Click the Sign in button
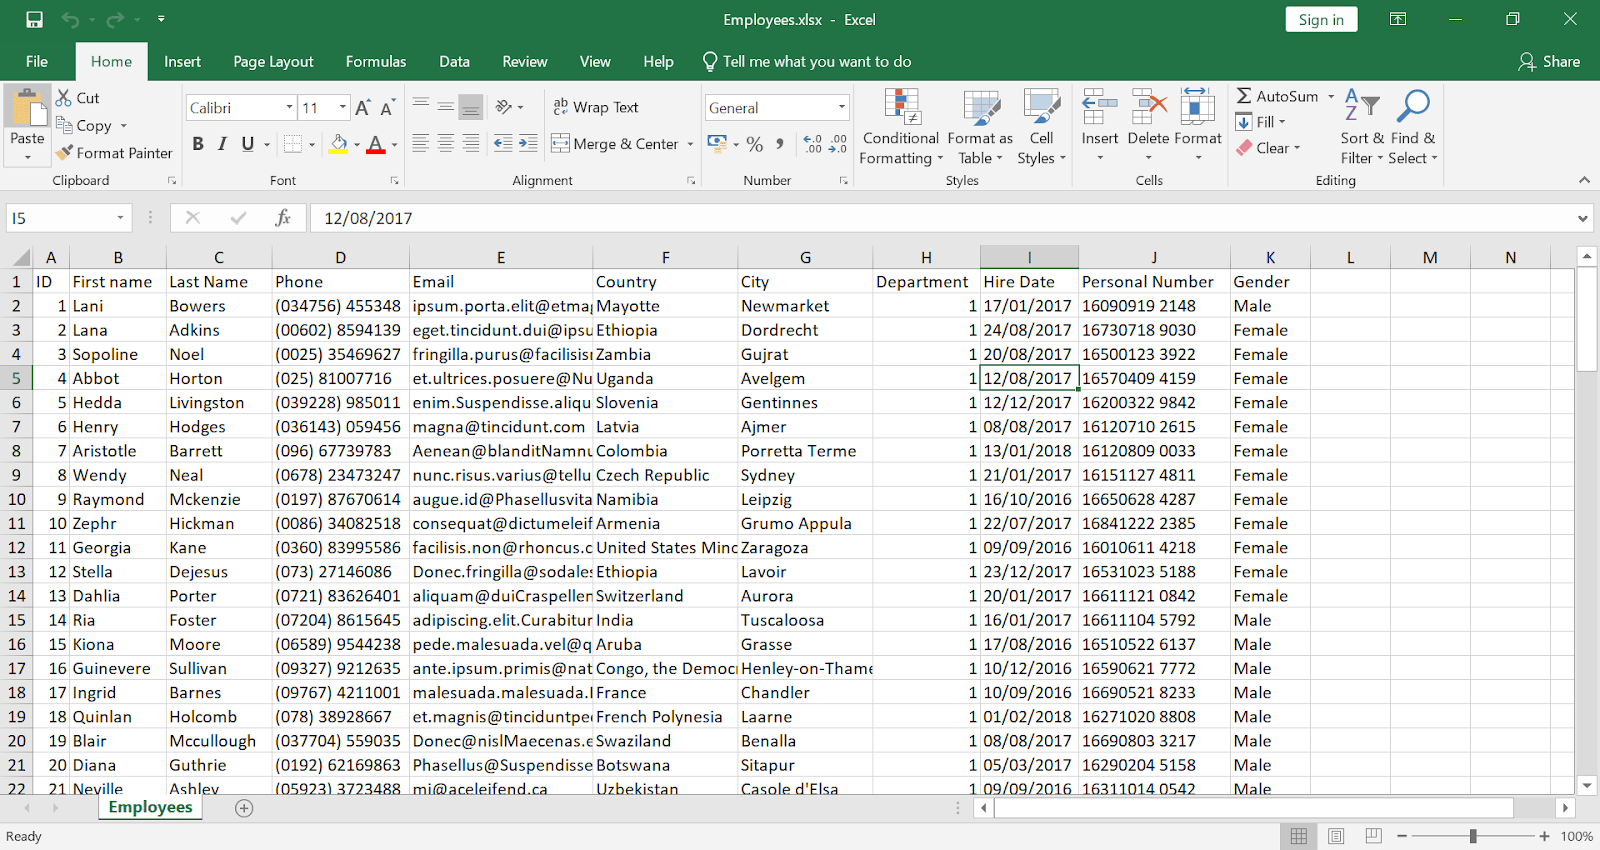The image size is (1600, 850). pyautogui.click(x=1321, y=19)
